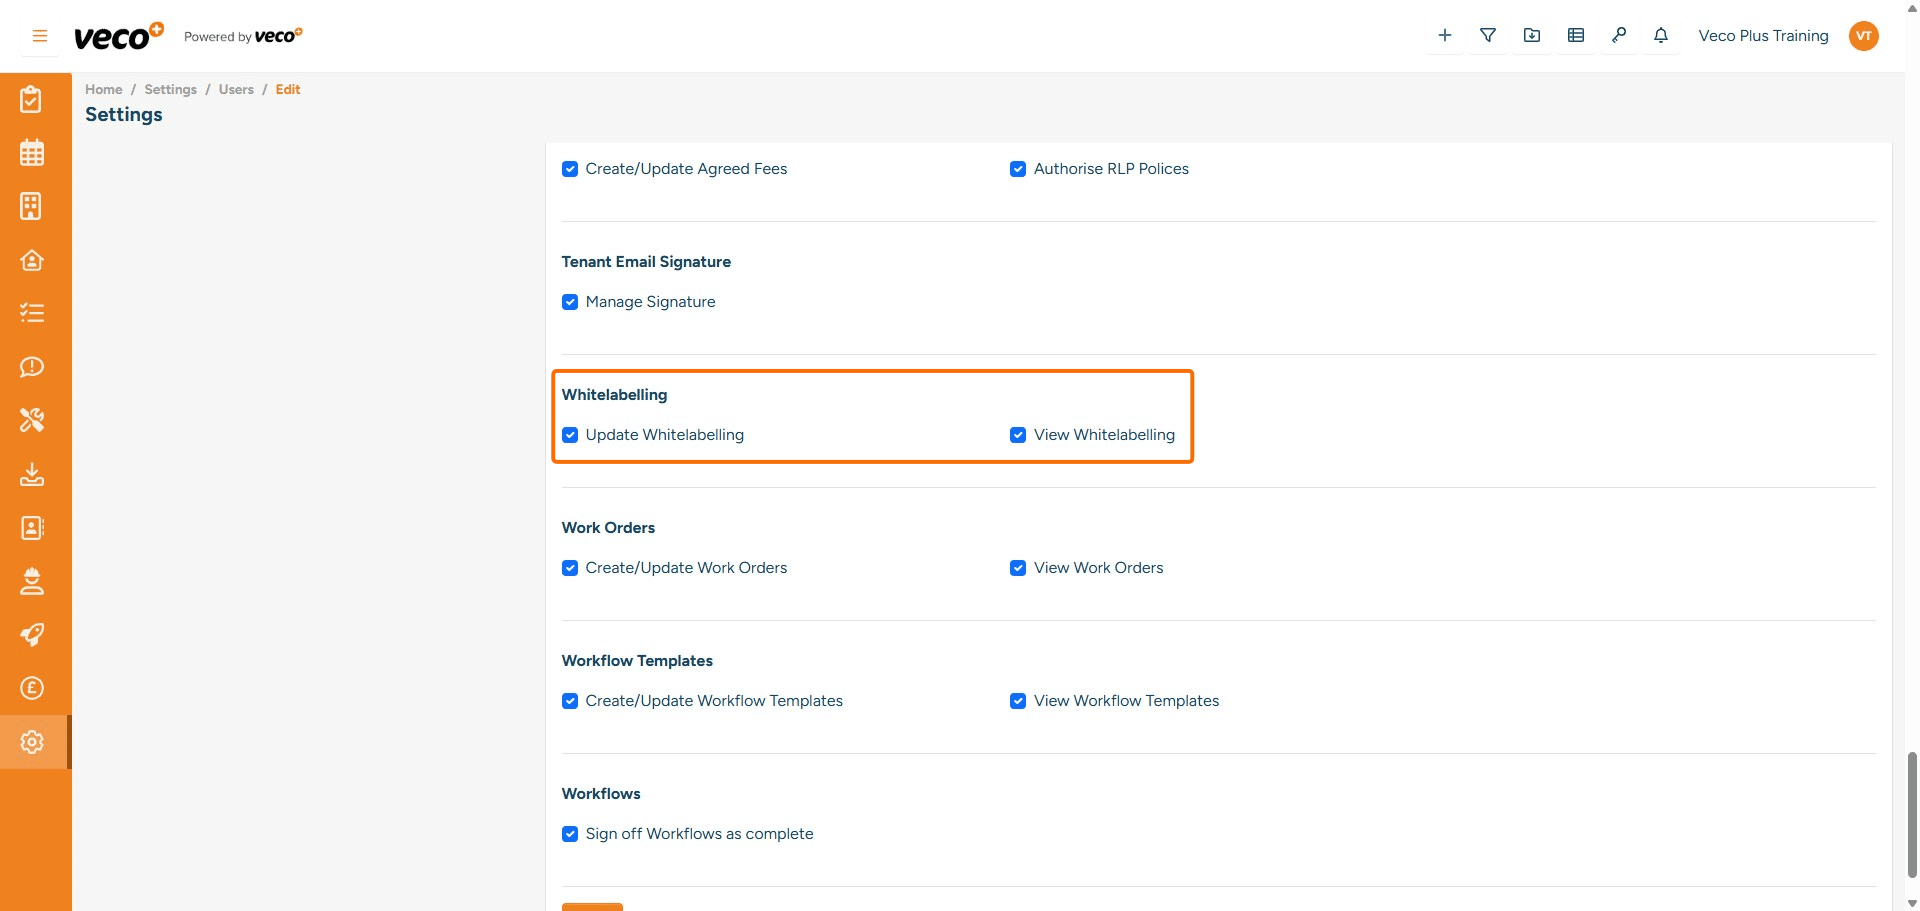This screenshot has width=1920, height=911.
Task: Click the pound sterling sidebar icon
Action: [32, 688]
